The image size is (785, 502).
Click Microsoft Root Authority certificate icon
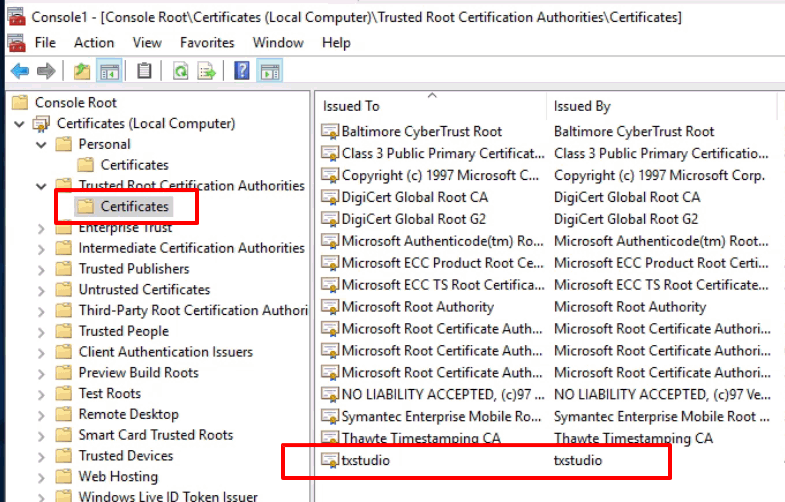(x=330, y=307)
